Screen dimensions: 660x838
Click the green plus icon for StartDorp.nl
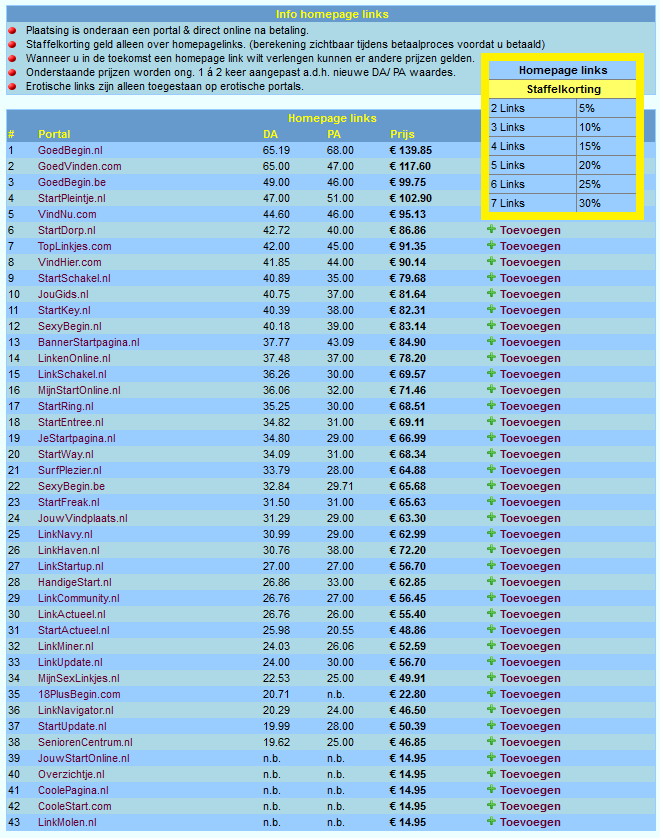491,229
